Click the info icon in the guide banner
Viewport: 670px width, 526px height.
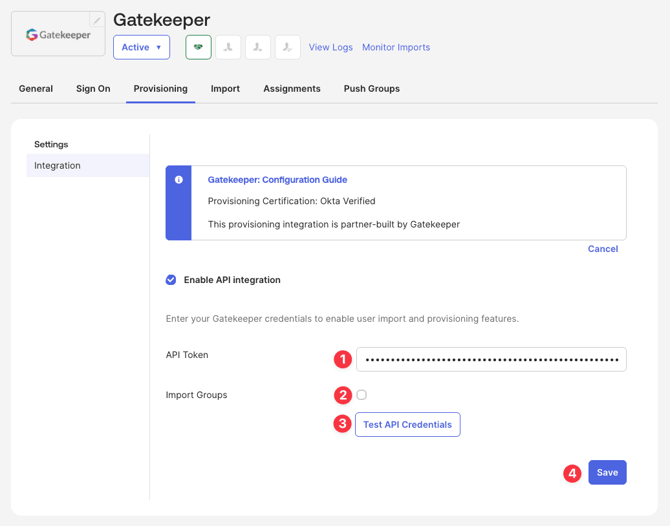(x=179, y=180)
